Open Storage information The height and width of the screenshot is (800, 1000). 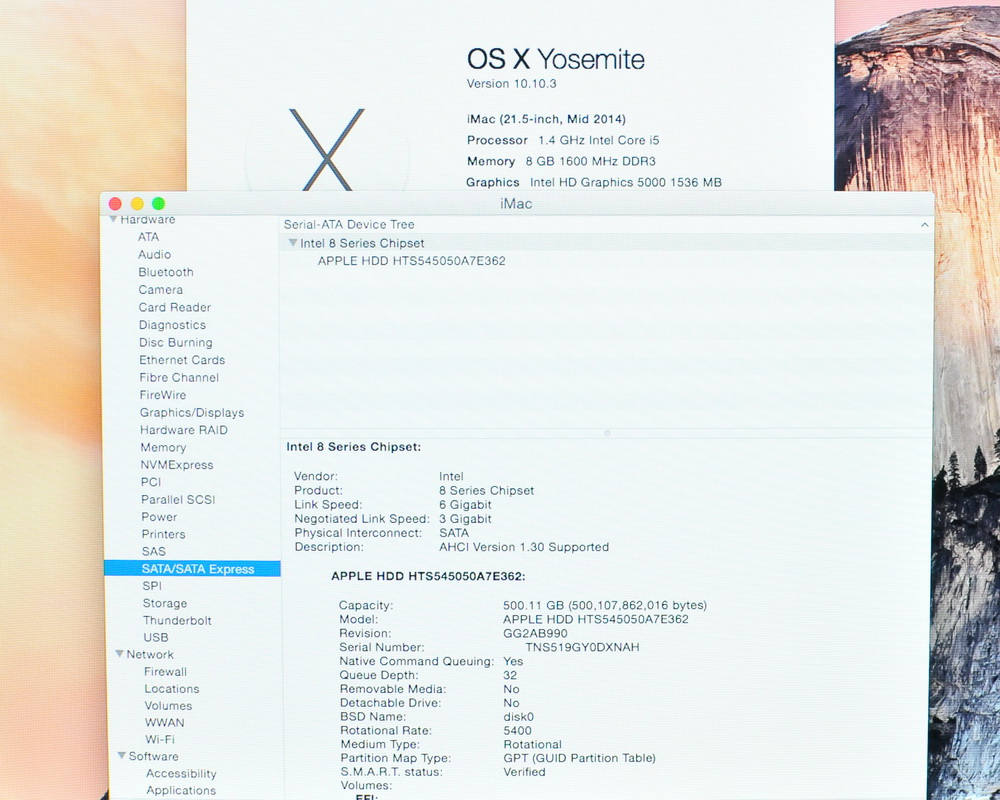(x=165, y=603)
